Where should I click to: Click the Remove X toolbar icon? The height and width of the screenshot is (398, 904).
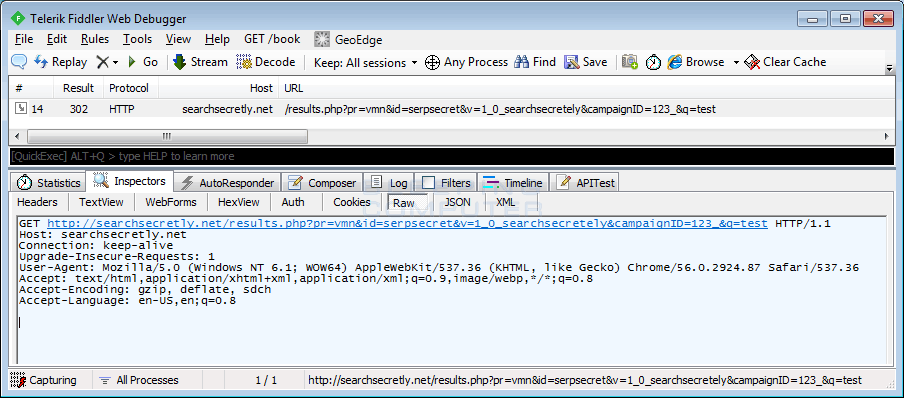pos(102,62)
